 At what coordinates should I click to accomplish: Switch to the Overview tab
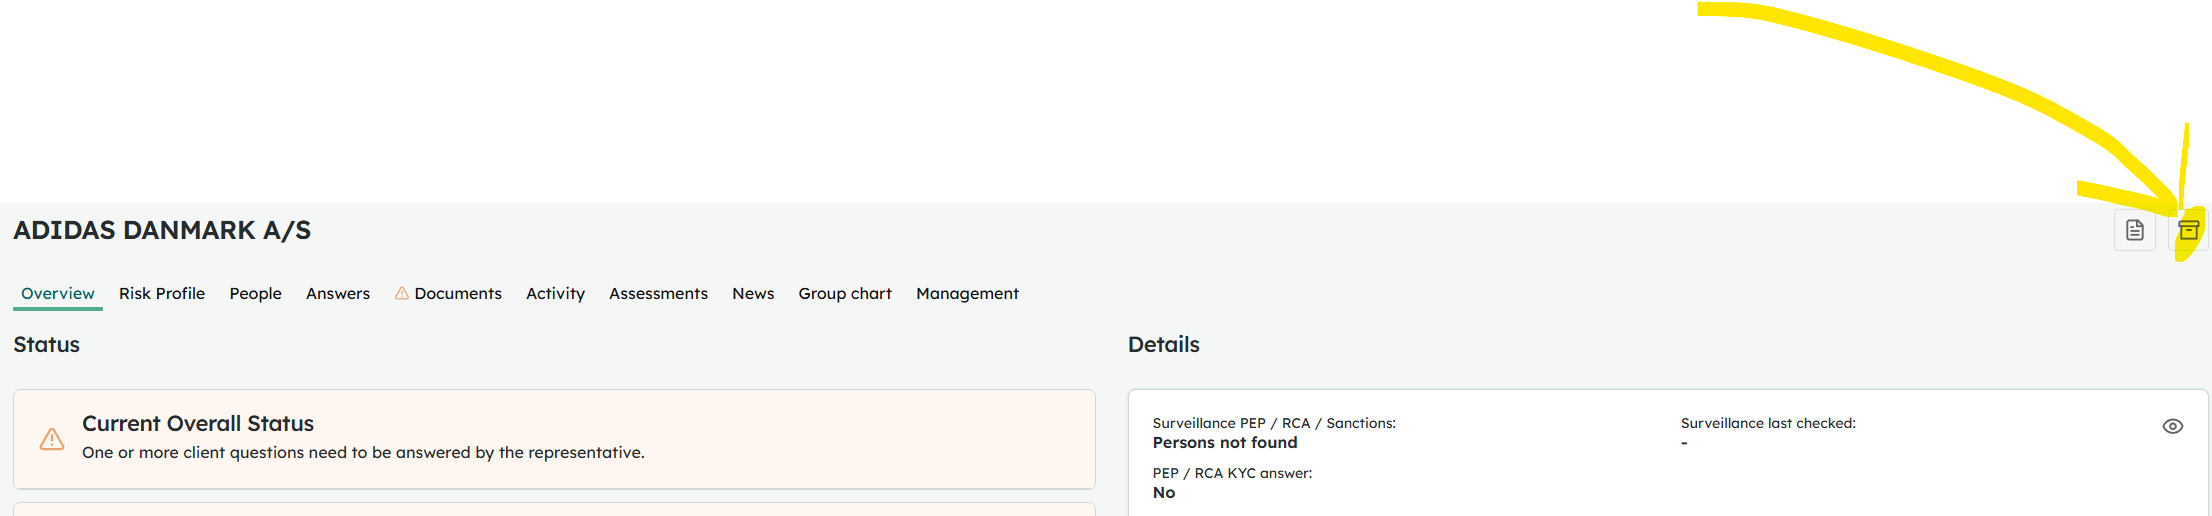[x=58, y=293]
